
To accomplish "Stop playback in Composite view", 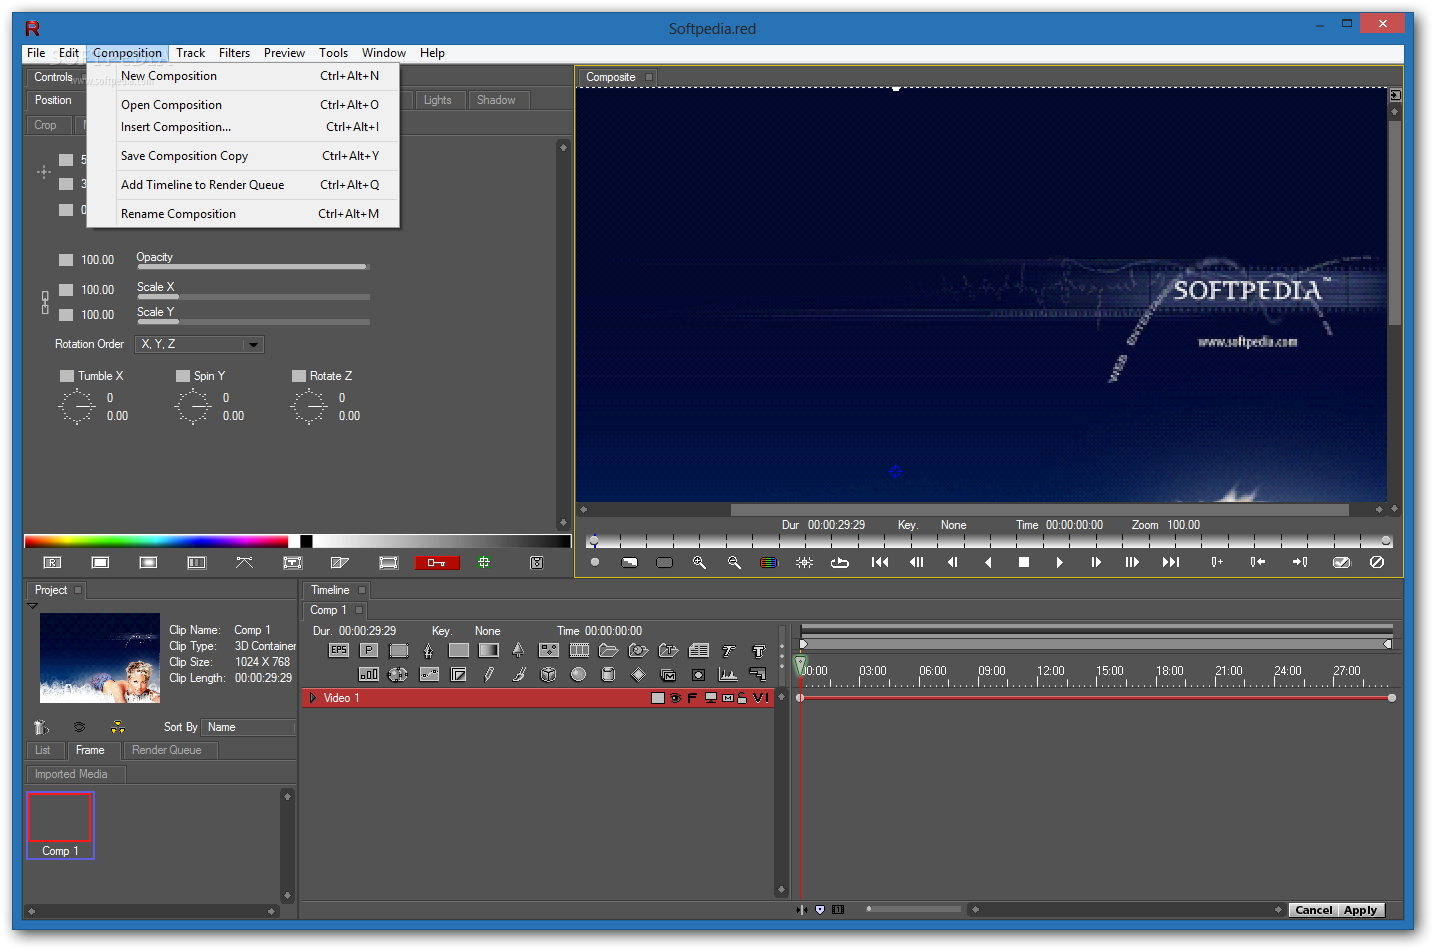I will pyautogui.click(x=1024, y=563).
